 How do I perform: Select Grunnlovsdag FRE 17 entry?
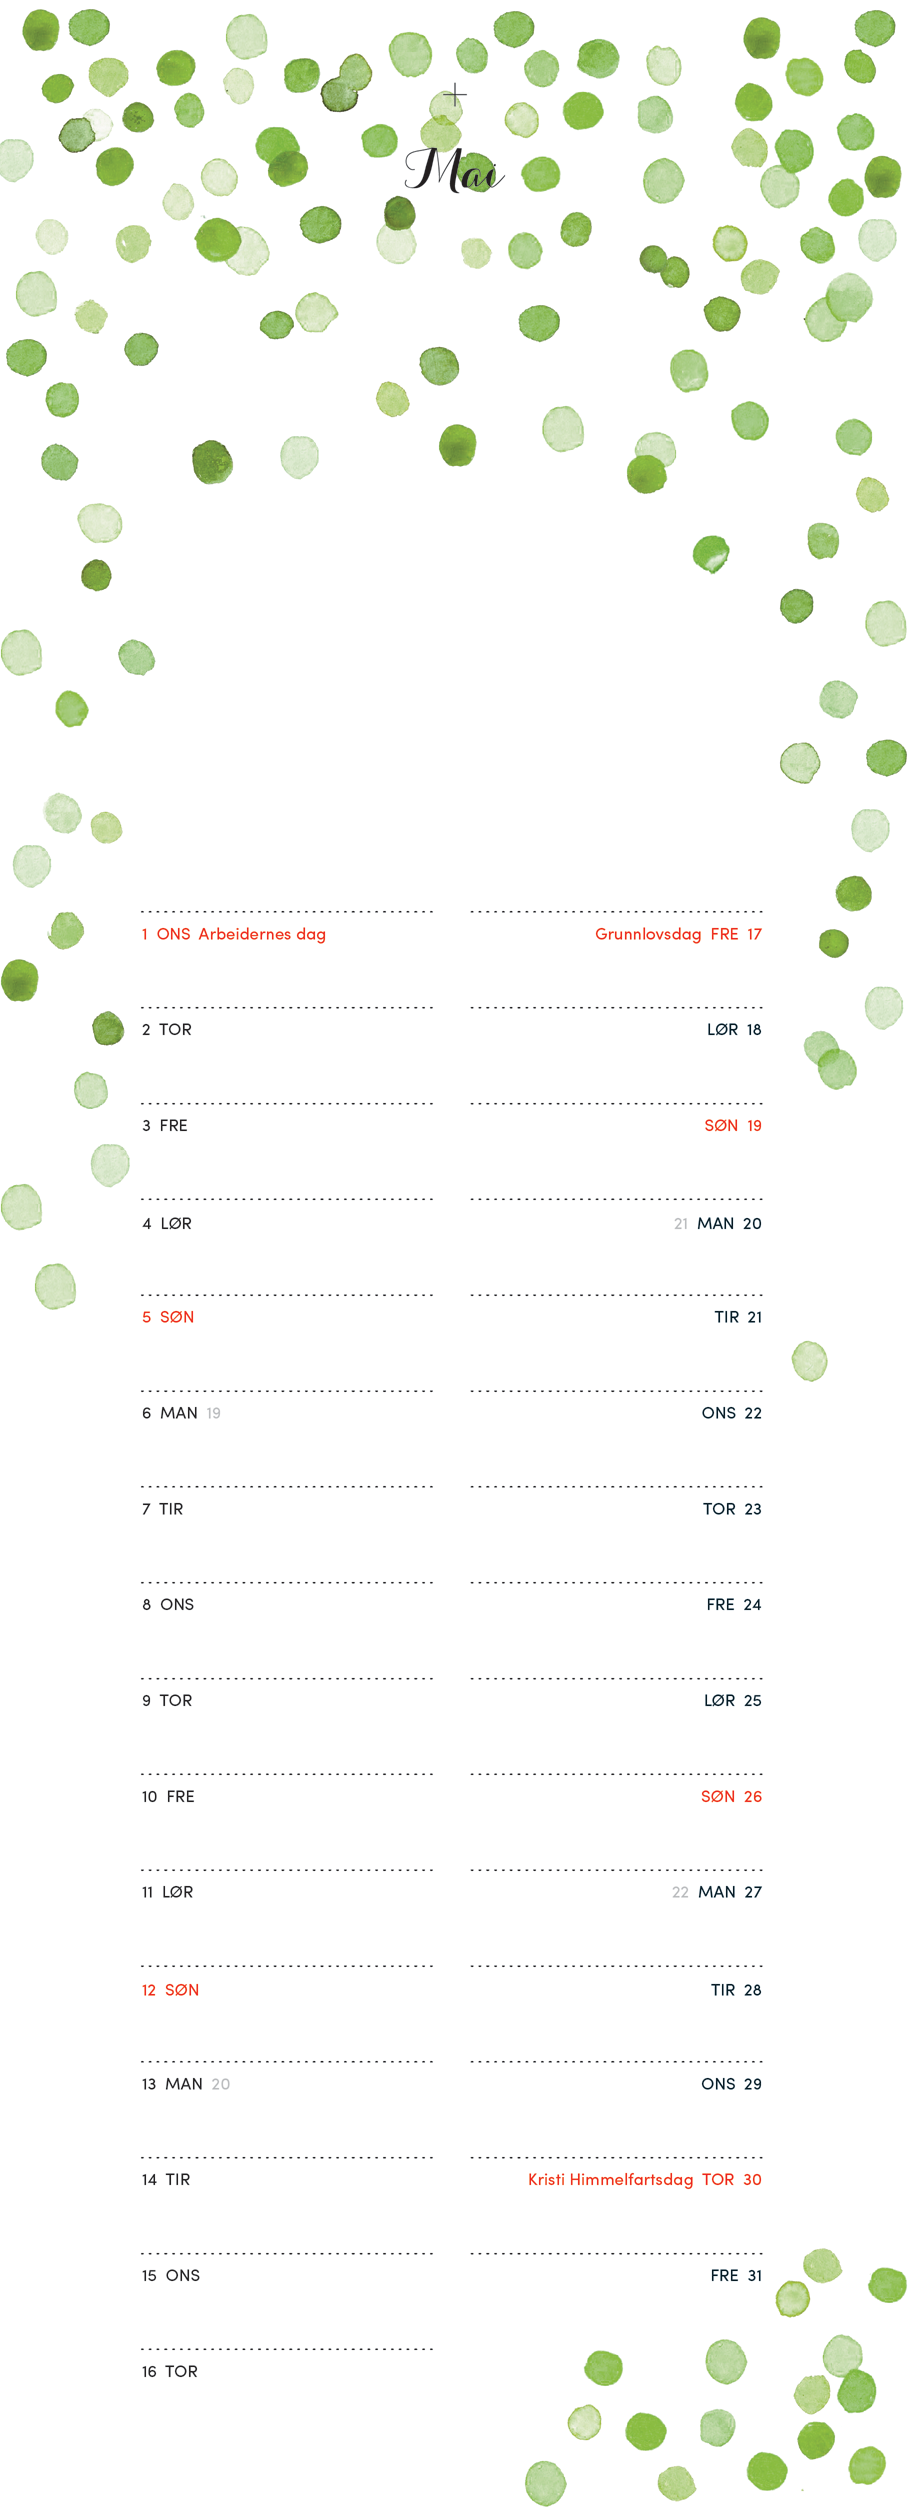click(x=678, y=934)
